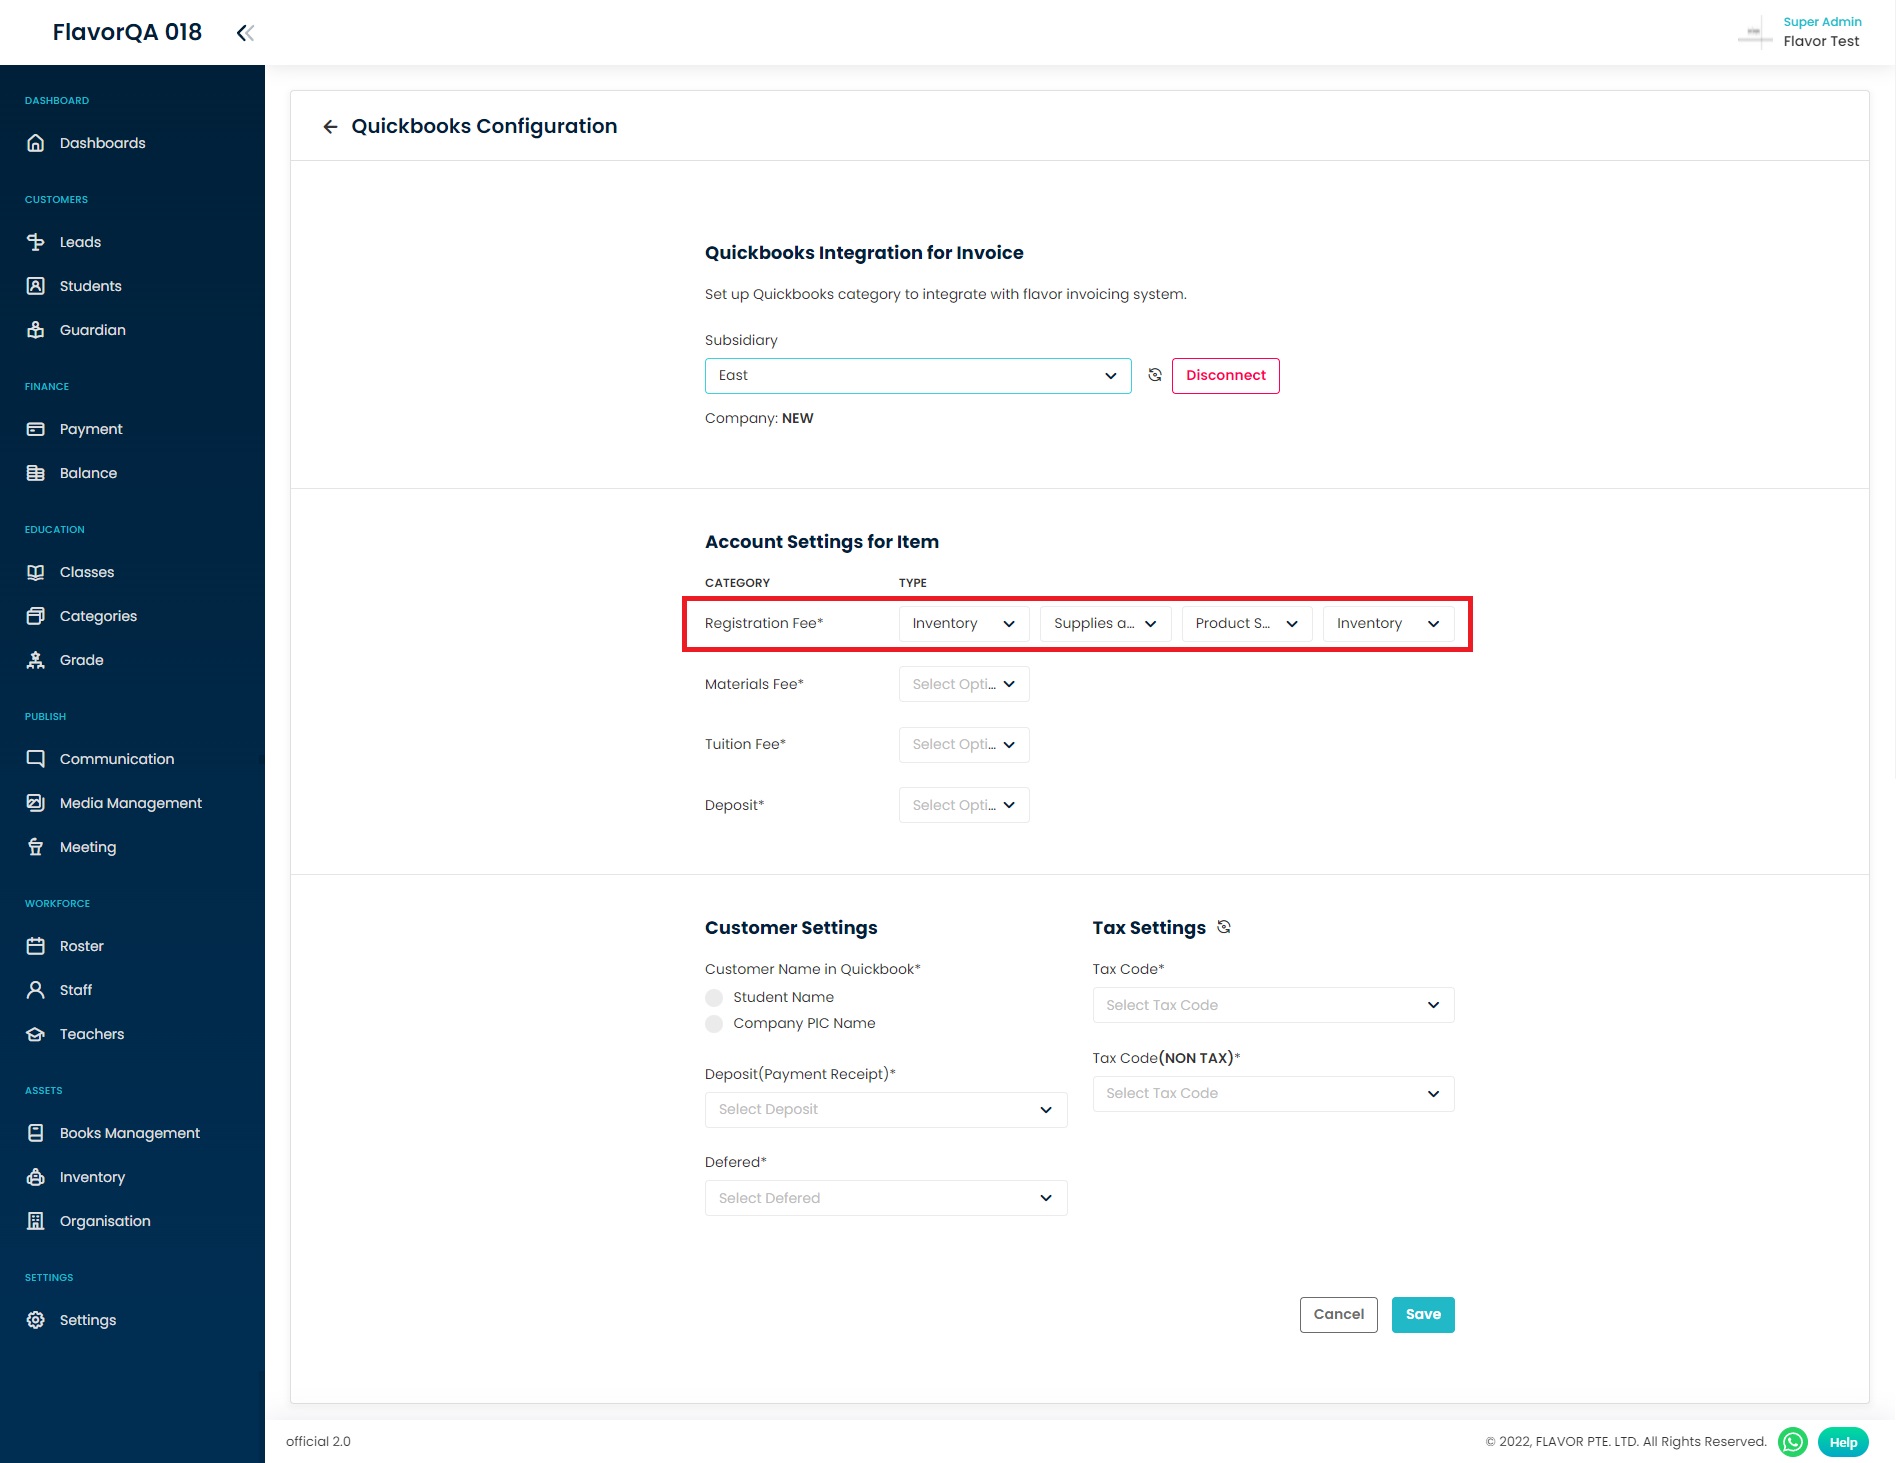Click the Guardian icon in the sidebar
This screenshot has width=1896, height=1463.
[36, 330]
